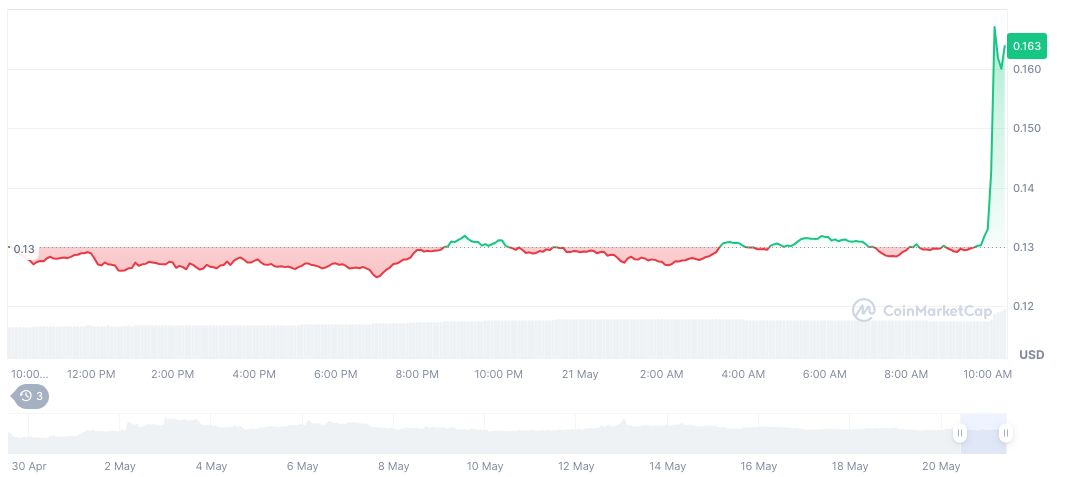
Task: Click the 4:00 AM time axis label
Action: (x=743, y=374)
